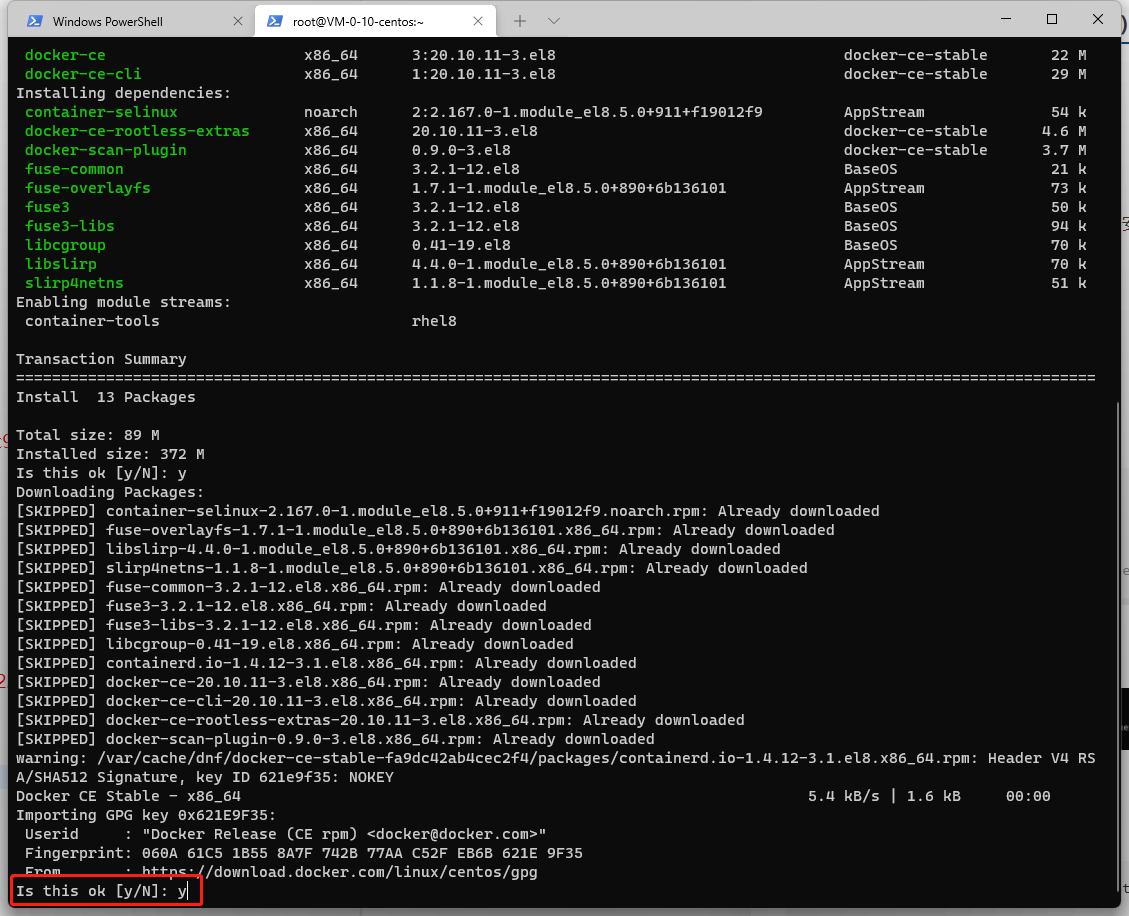
Task: Close the Windows PowerShell tab
Action: pos(238,22)
